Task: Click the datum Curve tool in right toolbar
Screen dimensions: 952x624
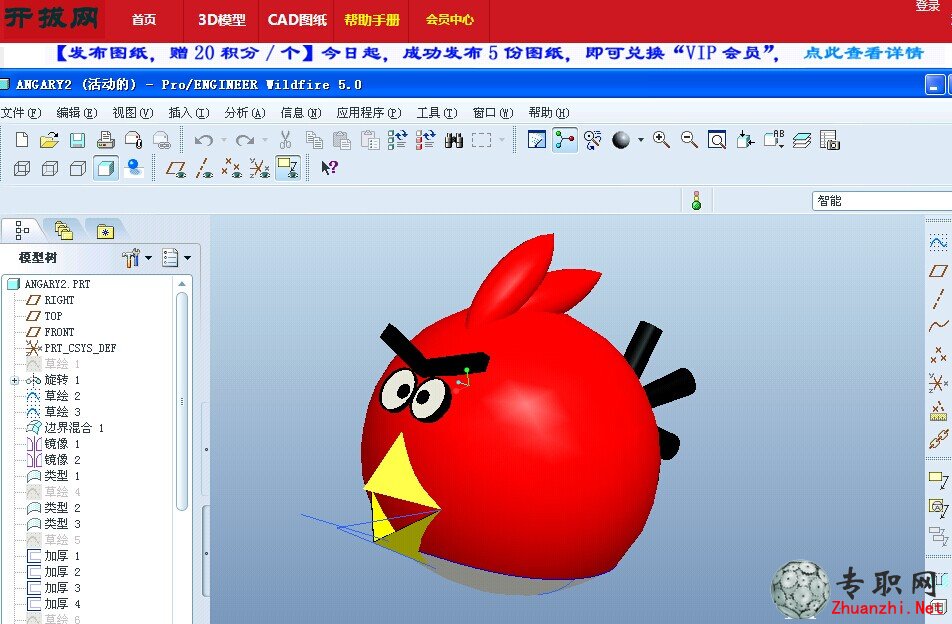Action: point(938,325)
